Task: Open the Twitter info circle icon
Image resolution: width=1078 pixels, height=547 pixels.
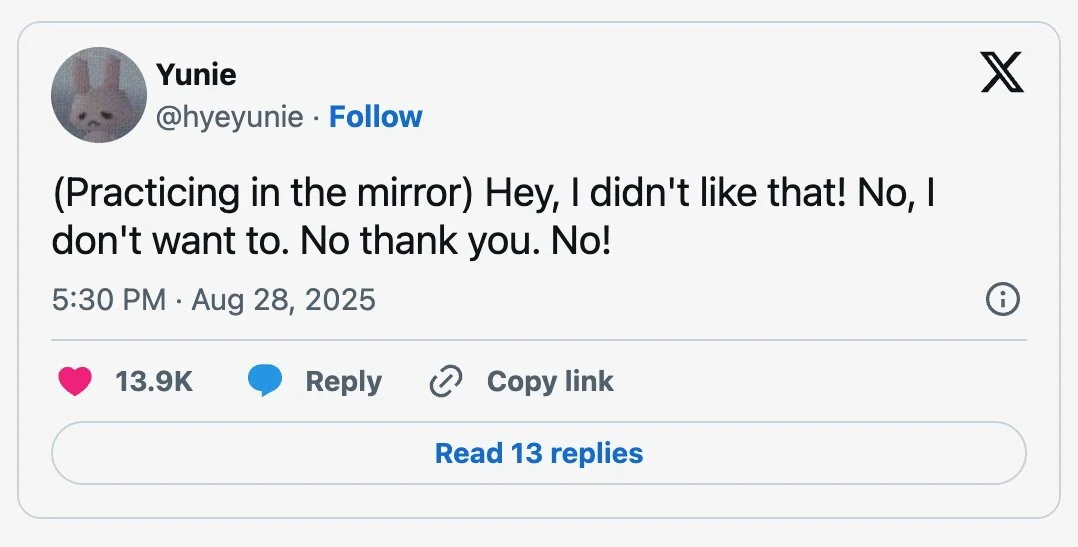Action: pos(1002,299)
